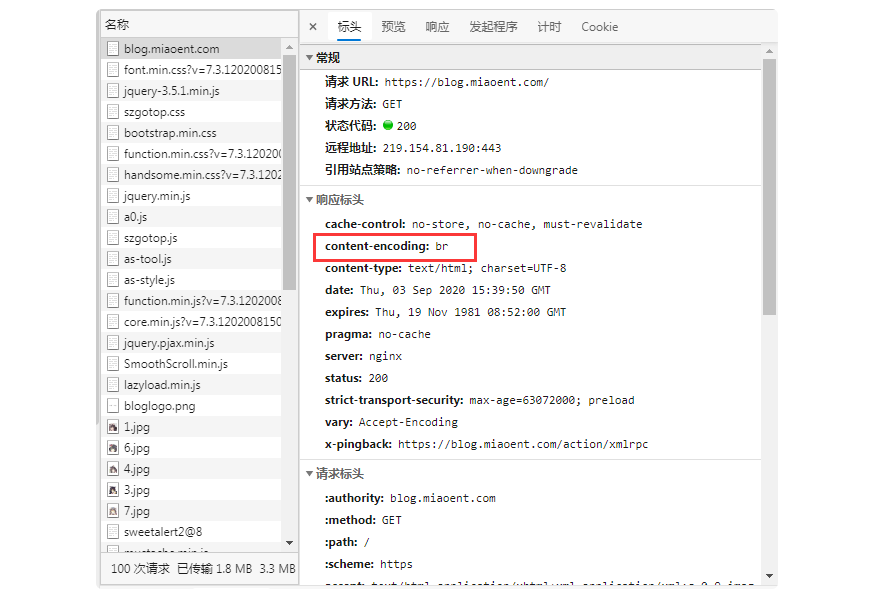Screen dimensions: 880x606
Task: Click image icon beside bloglogo.png
Action: (x=113, y=406)
